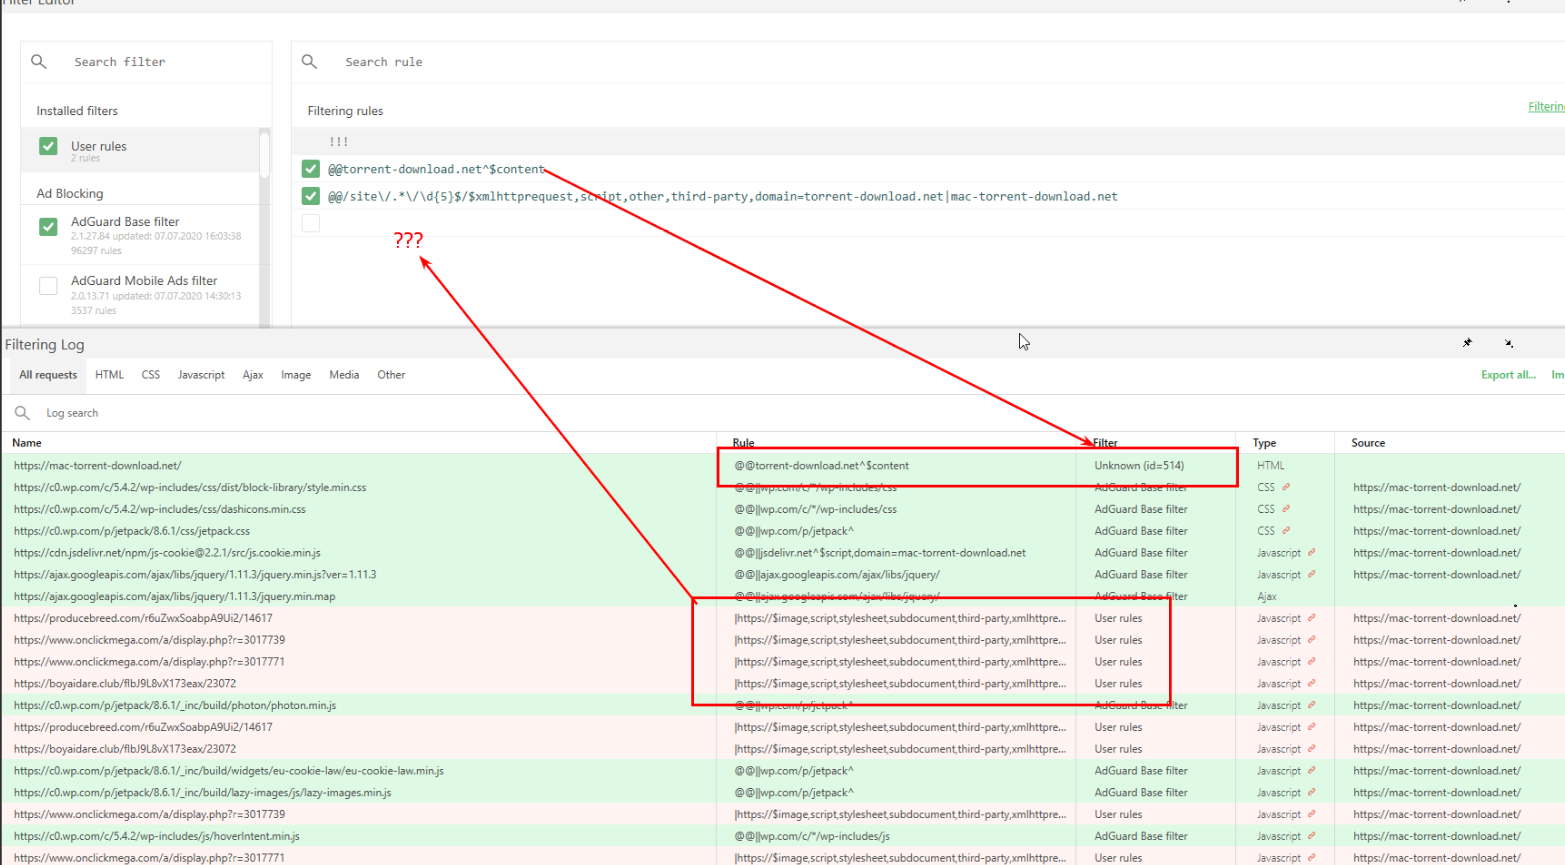Image resolution: width=1565 pixels, height=865 pixels.
Task: Select the dashicons.min.css log row name
Action: (160, 509)
